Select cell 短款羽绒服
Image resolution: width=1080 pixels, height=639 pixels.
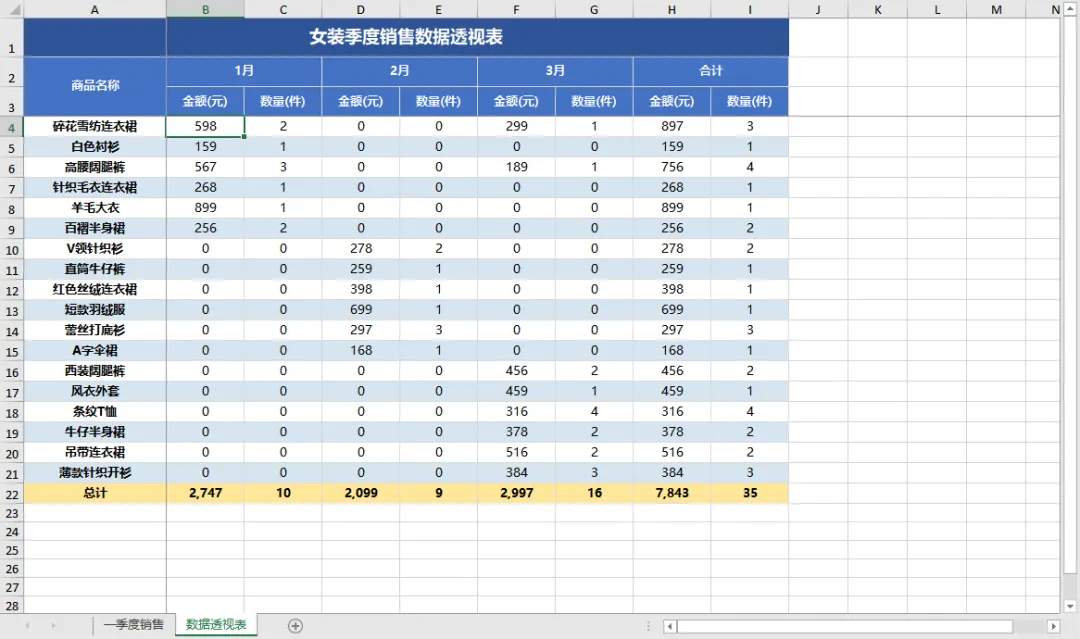tap(95, 310)
